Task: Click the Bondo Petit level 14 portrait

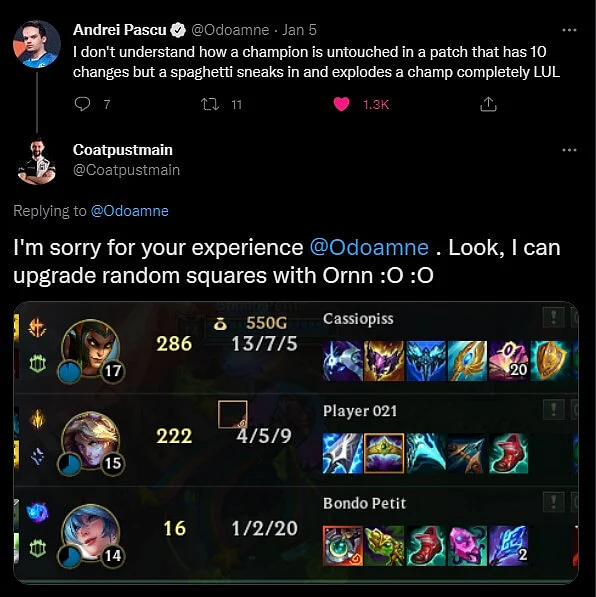Action: pyautogui.click(x=91, y=535)
